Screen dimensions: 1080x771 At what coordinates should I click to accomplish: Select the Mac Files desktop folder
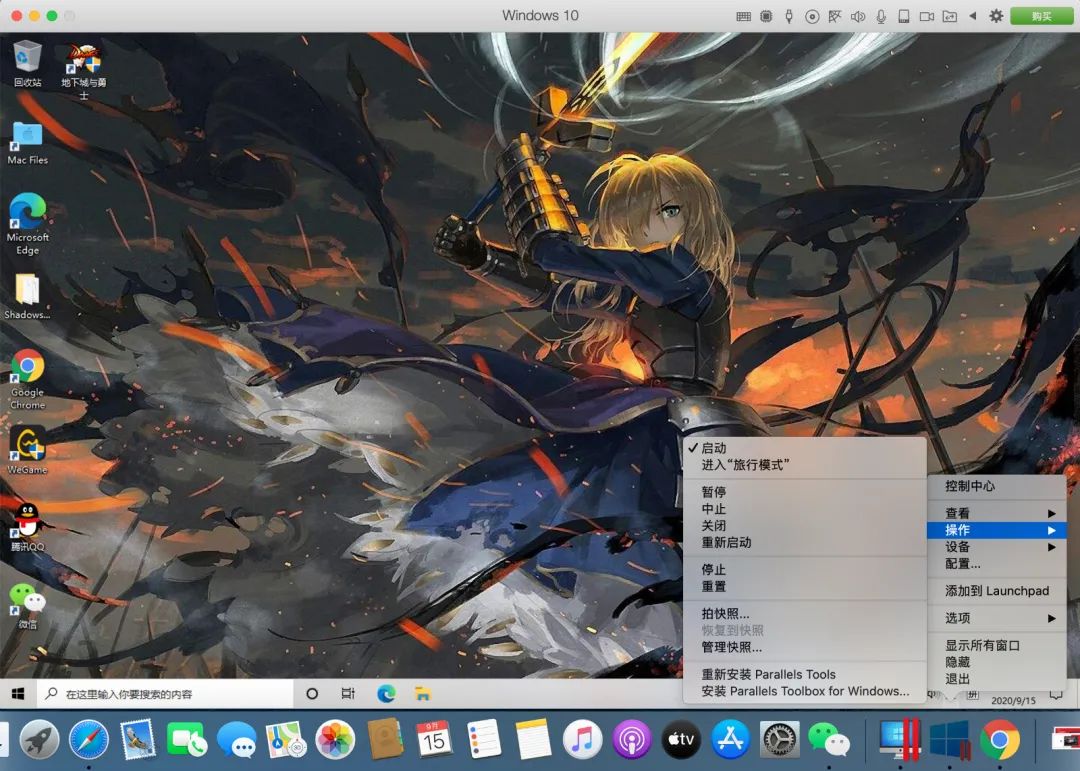pos(28,143)
